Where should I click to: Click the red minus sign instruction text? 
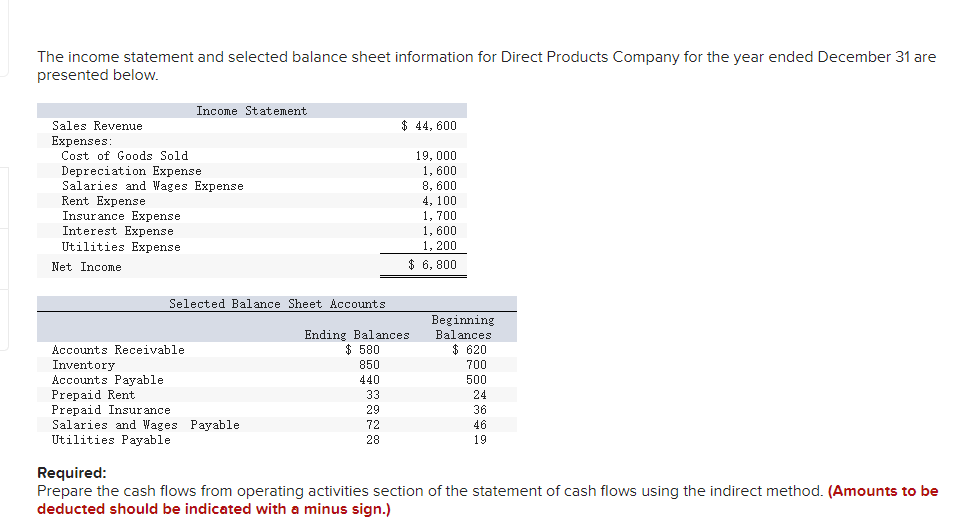pos(488,500)
